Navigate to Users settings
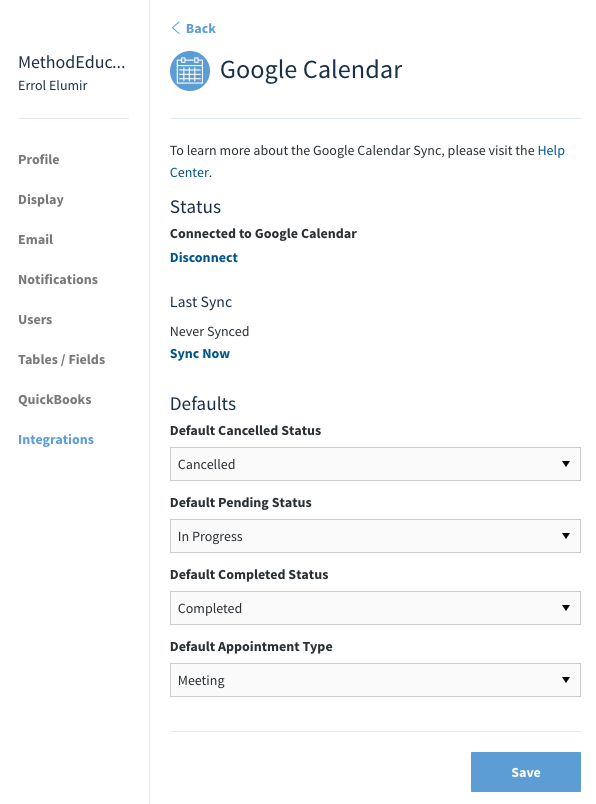 [x=35, y=319]
